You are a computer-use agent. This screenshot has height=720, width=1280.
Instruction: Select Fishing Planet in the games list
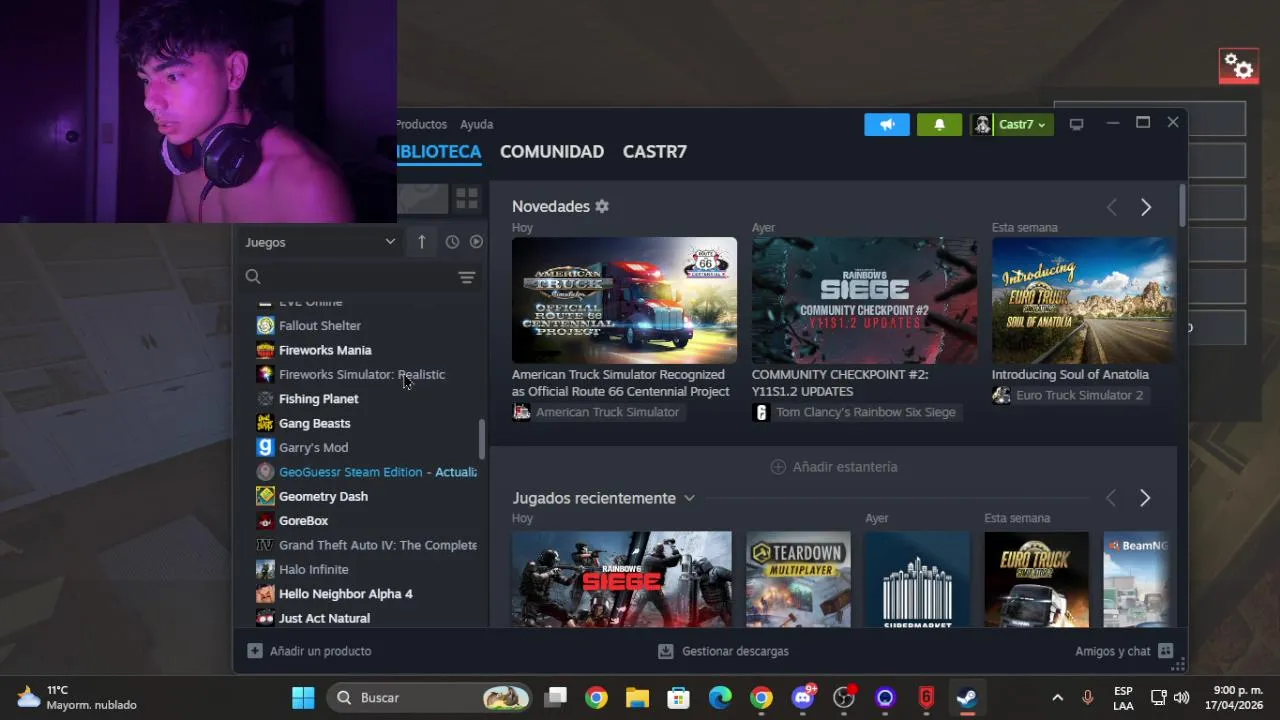tap(318, 399)
